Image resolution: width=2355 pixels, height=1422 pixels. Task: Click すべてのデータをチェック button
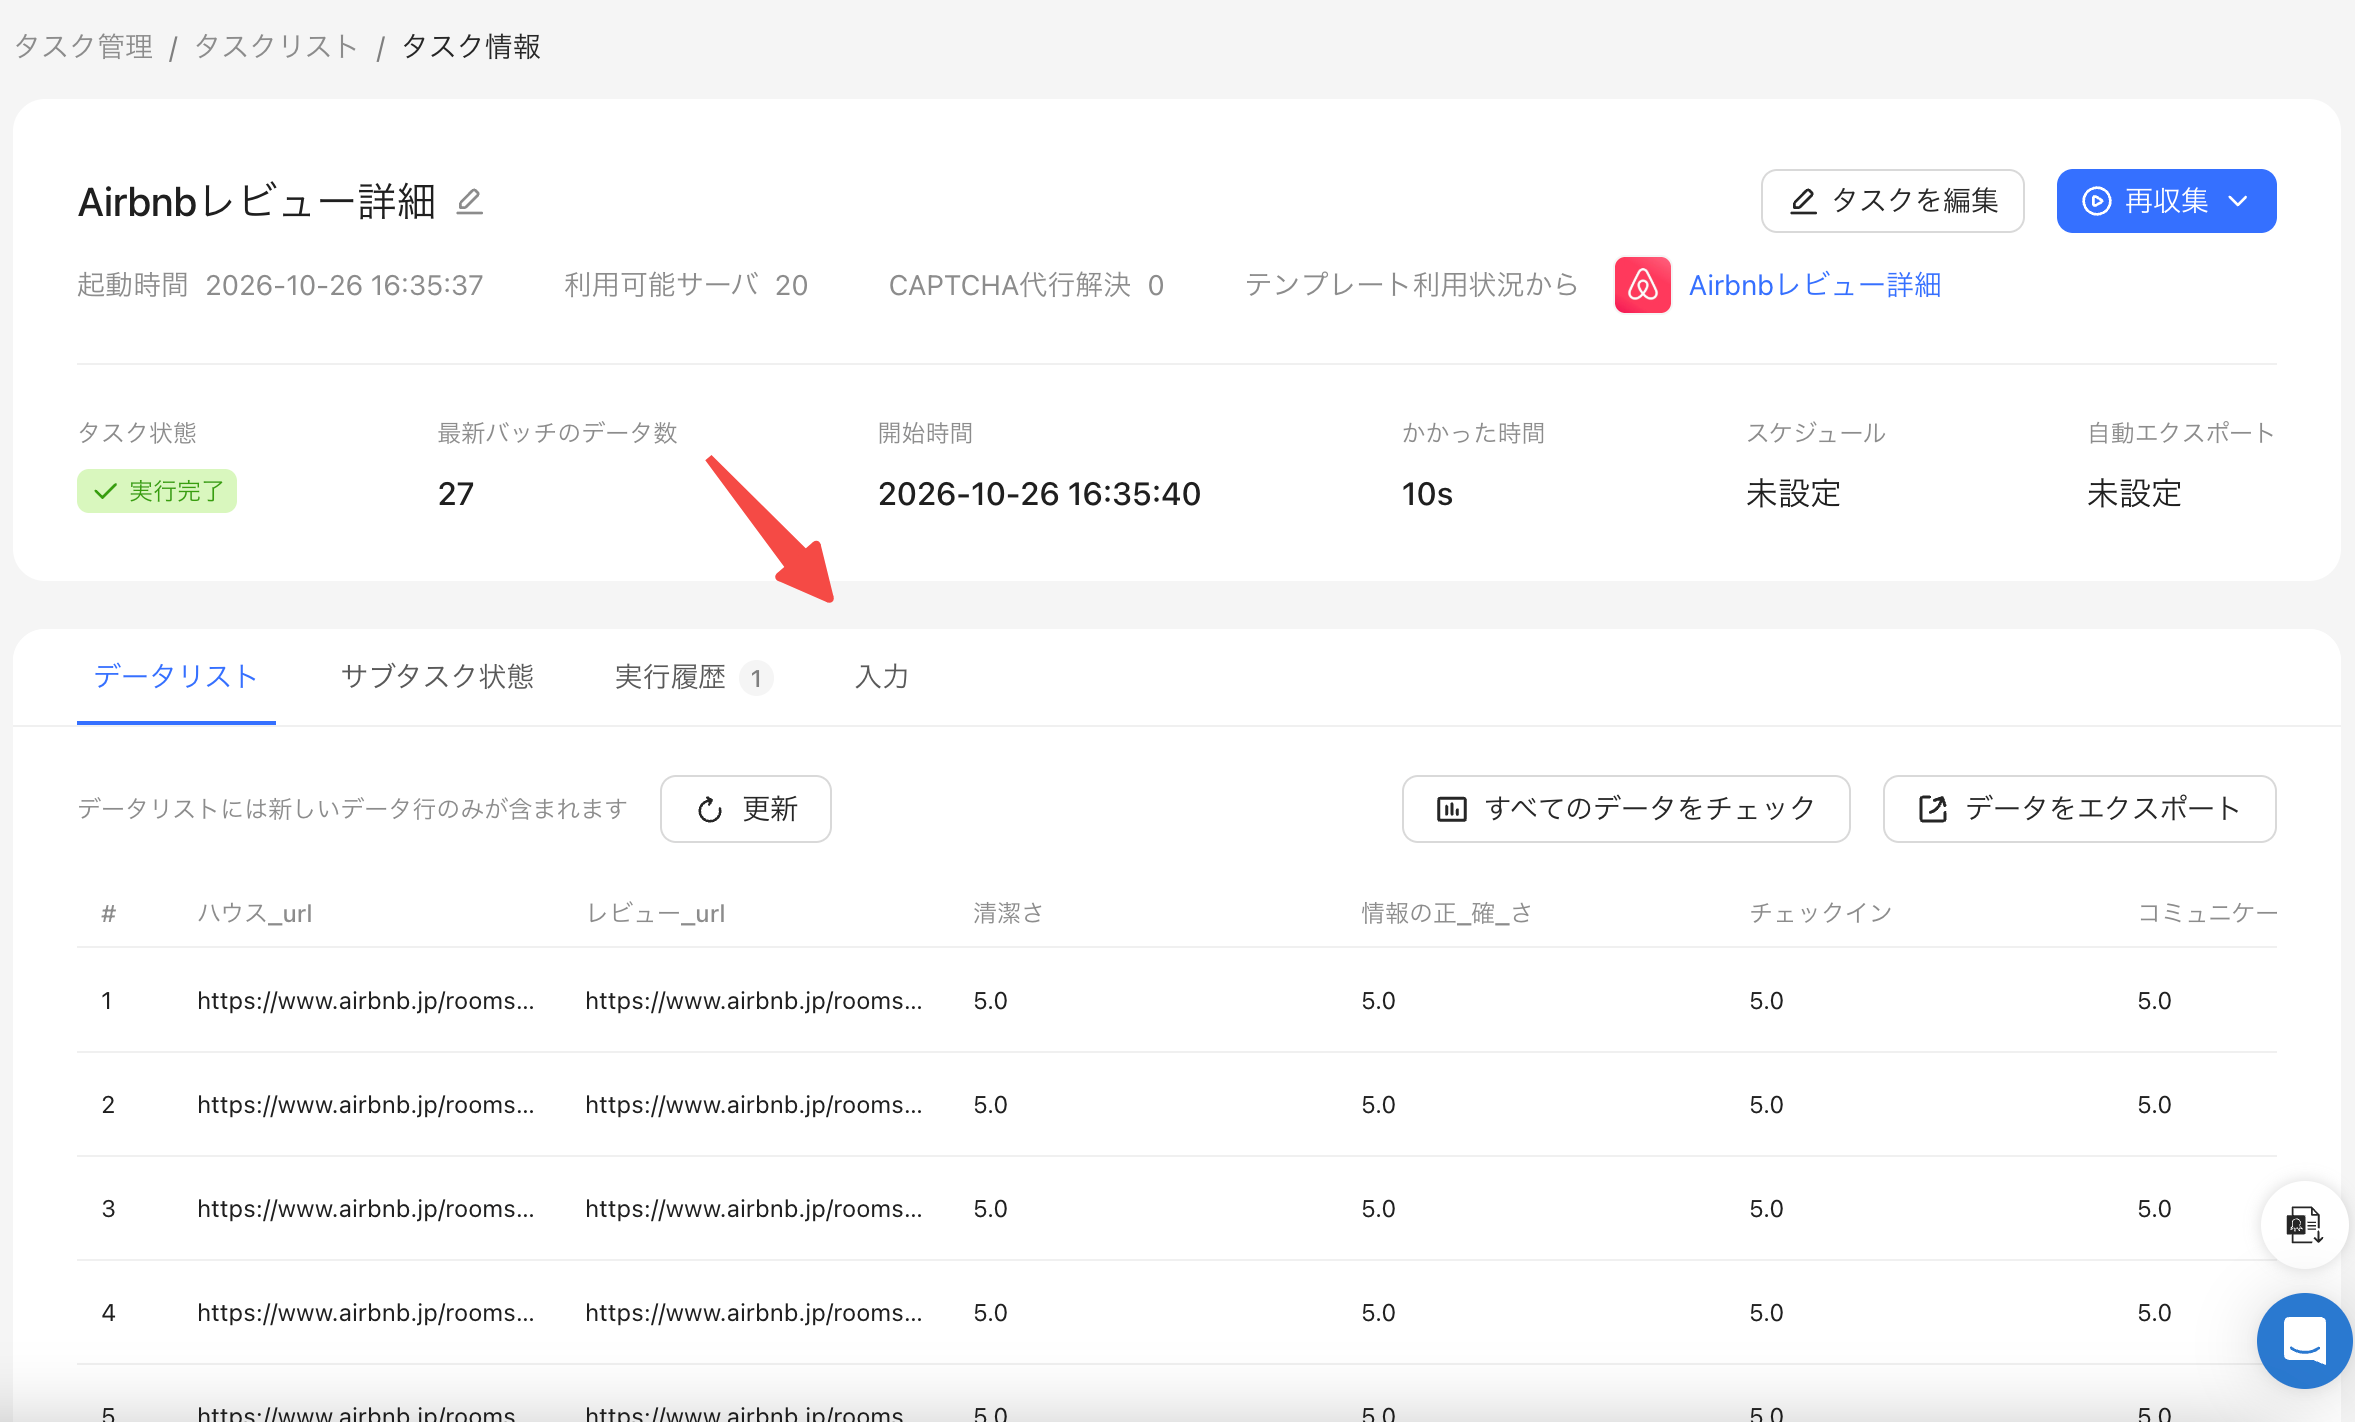(x=1626, y=808)
